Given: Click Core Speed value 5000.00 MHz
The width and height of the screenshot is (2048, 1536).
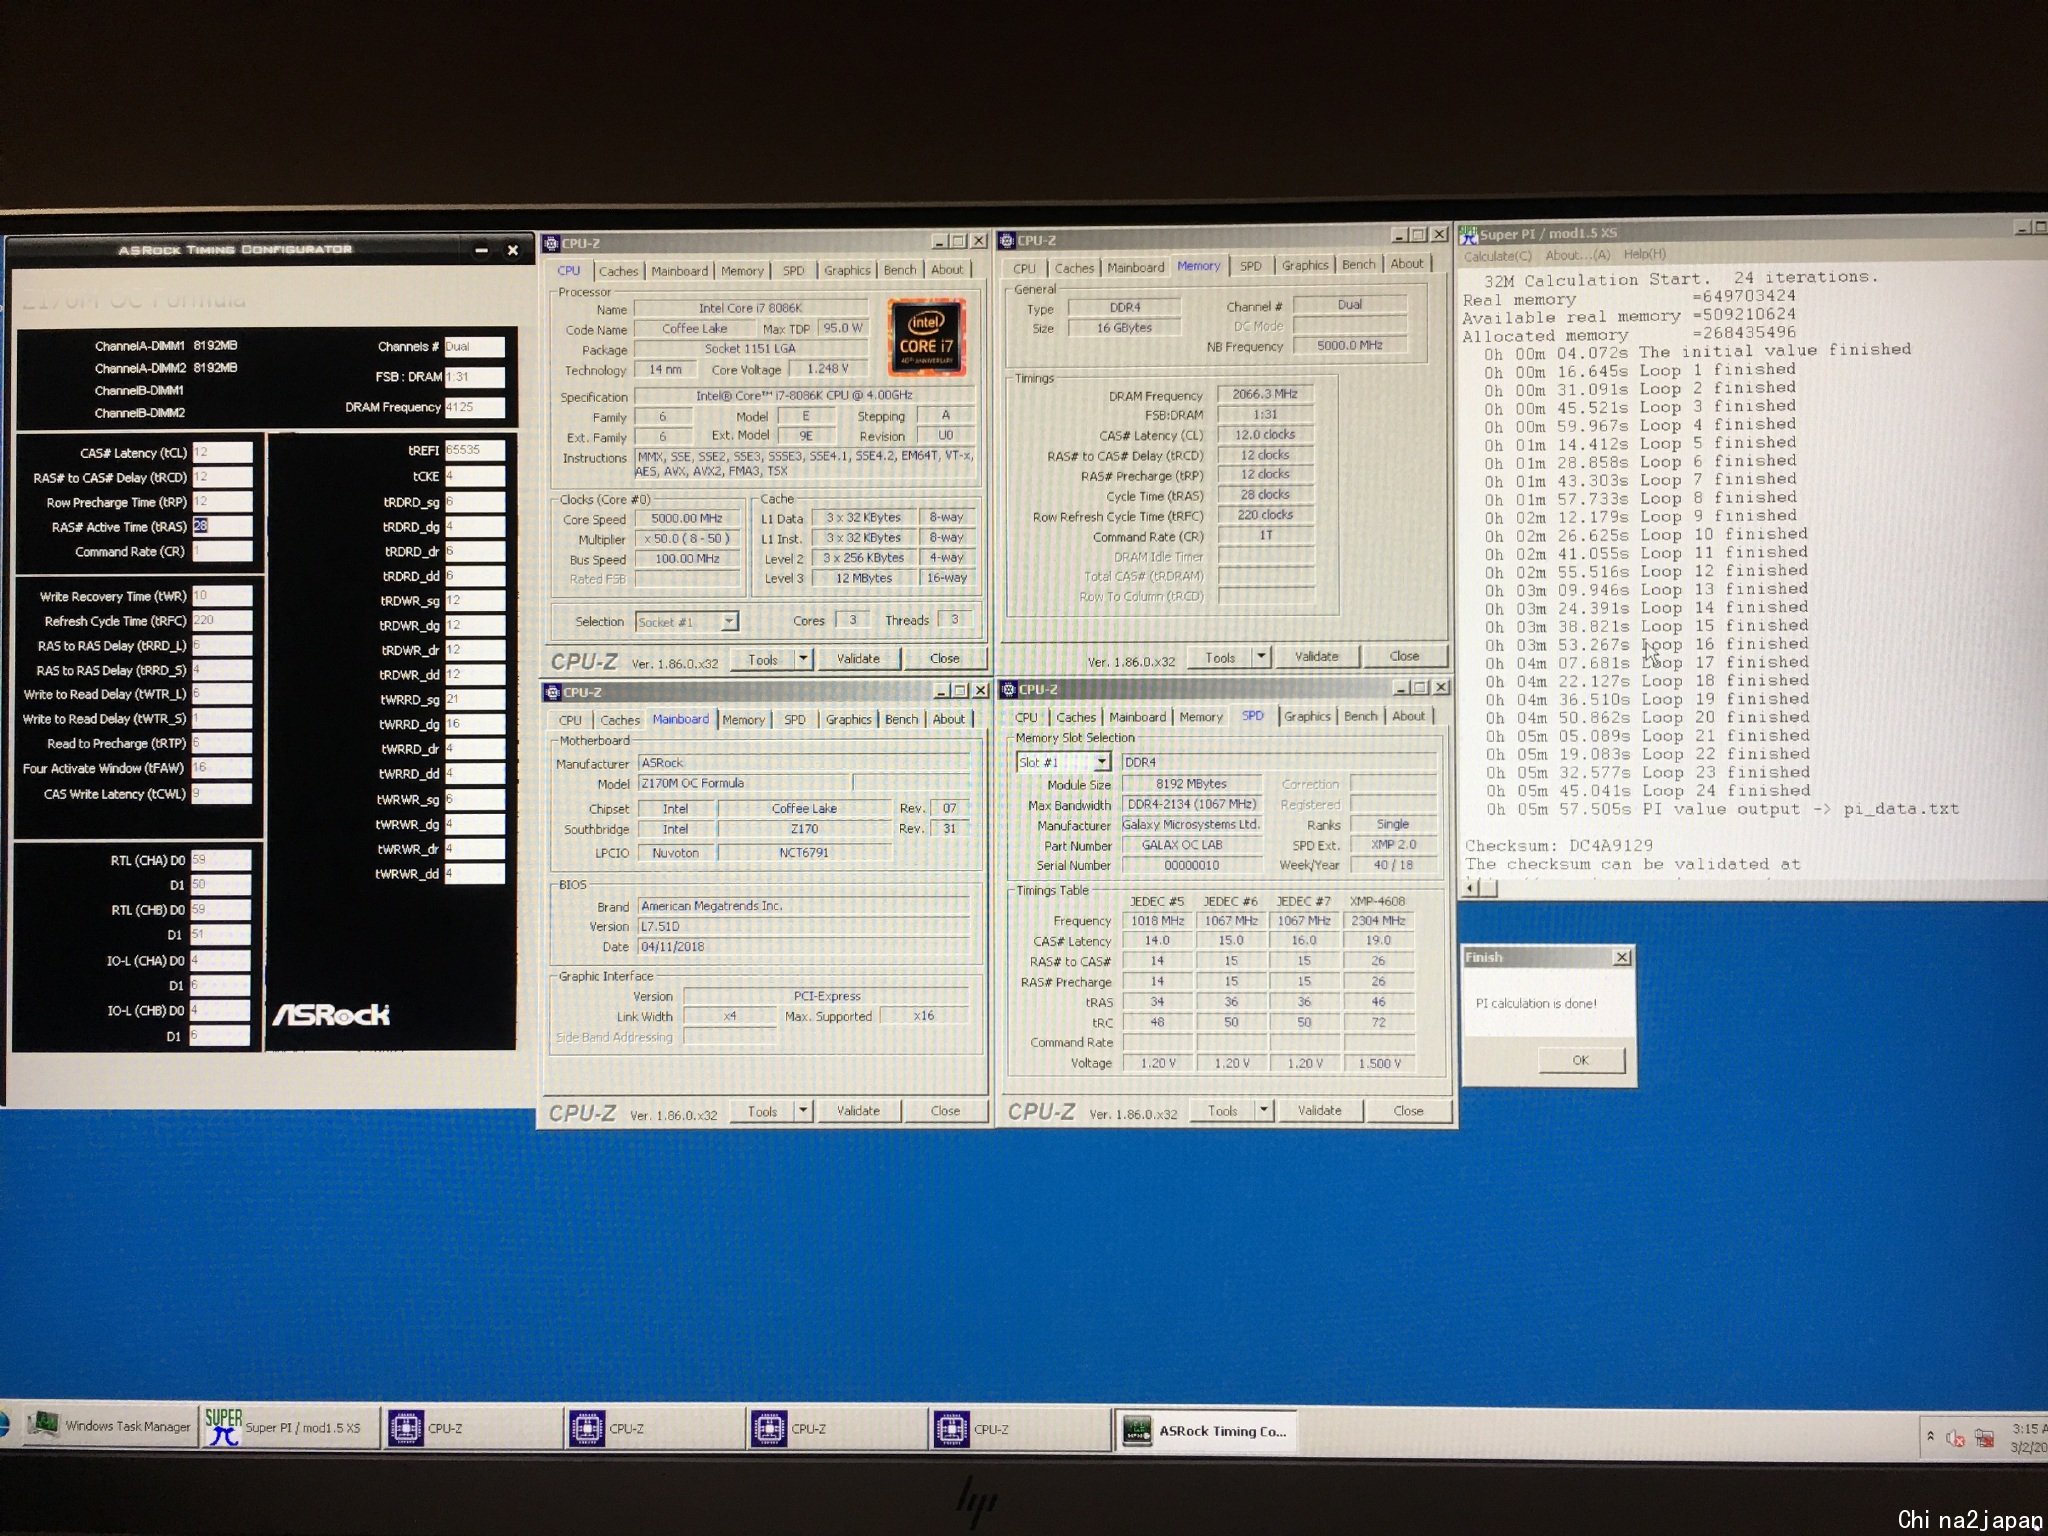Looking at the screenshot, I should tap(685, 519).
